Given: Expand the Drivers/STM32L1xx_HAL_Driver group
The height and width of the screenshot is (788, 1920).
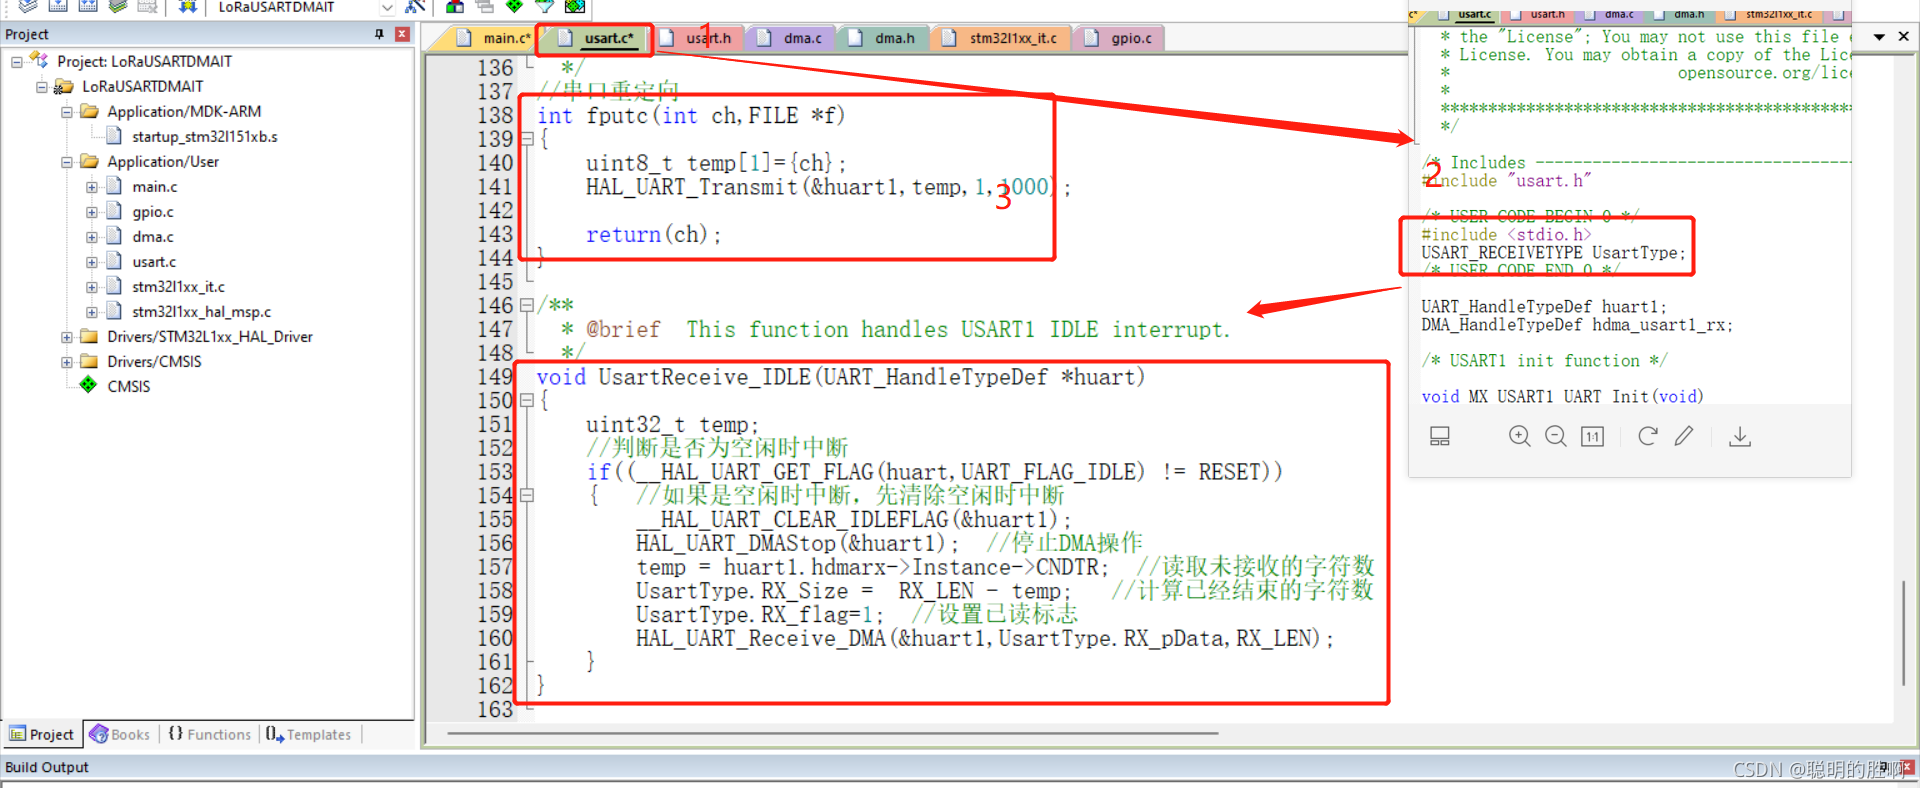Looking at the screenshot, I should tap(67, 337).
